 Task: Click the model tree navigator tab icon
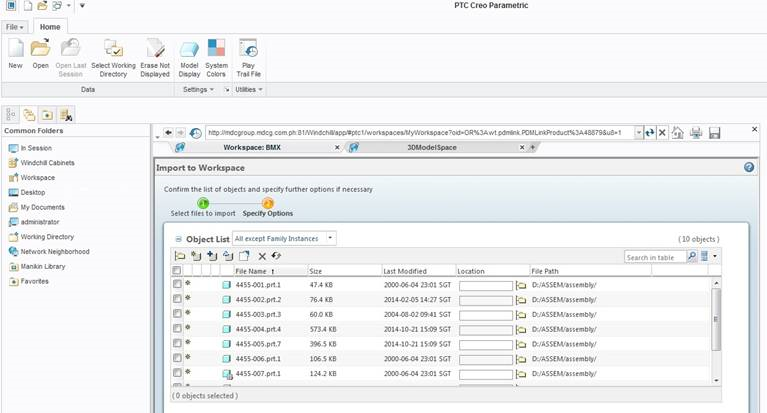10,115
